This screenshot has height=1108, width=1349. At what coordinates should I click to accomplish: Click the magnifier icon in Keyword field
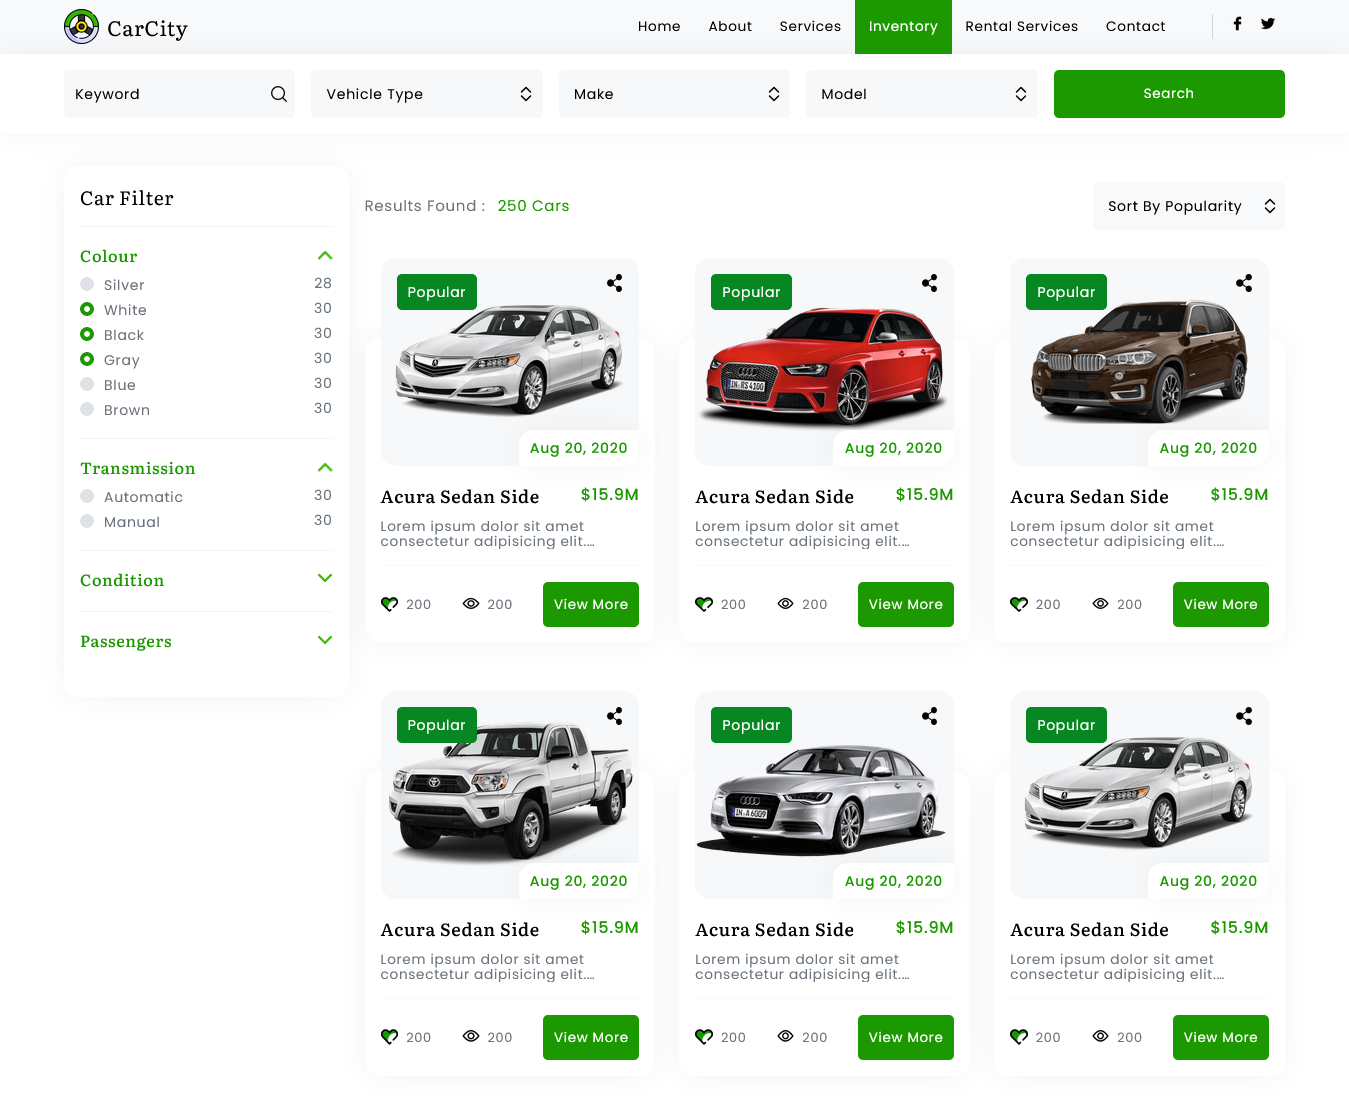coord(279,94)
